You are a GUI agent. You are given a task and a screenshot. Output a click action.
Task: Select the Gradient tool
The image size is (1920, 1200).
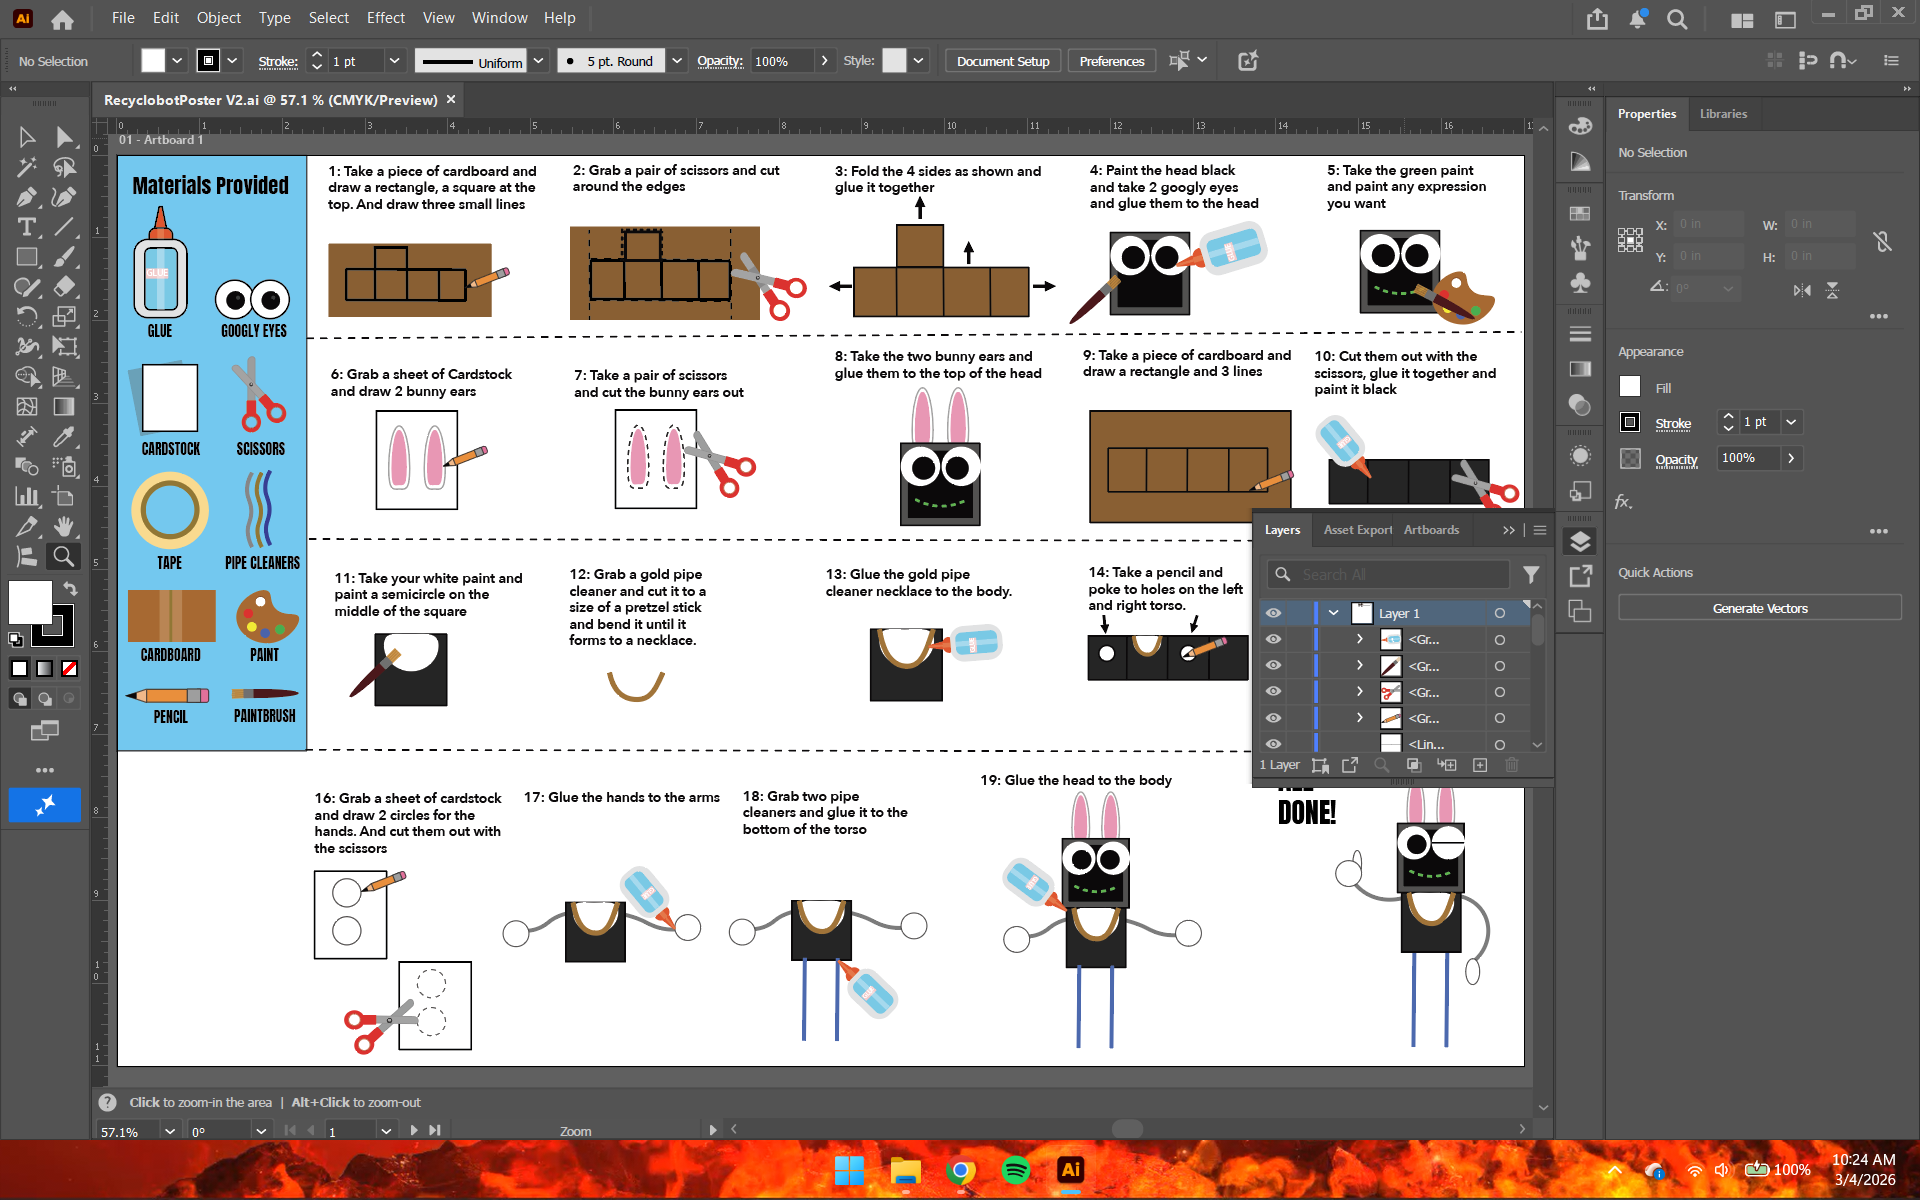(64, 407)
